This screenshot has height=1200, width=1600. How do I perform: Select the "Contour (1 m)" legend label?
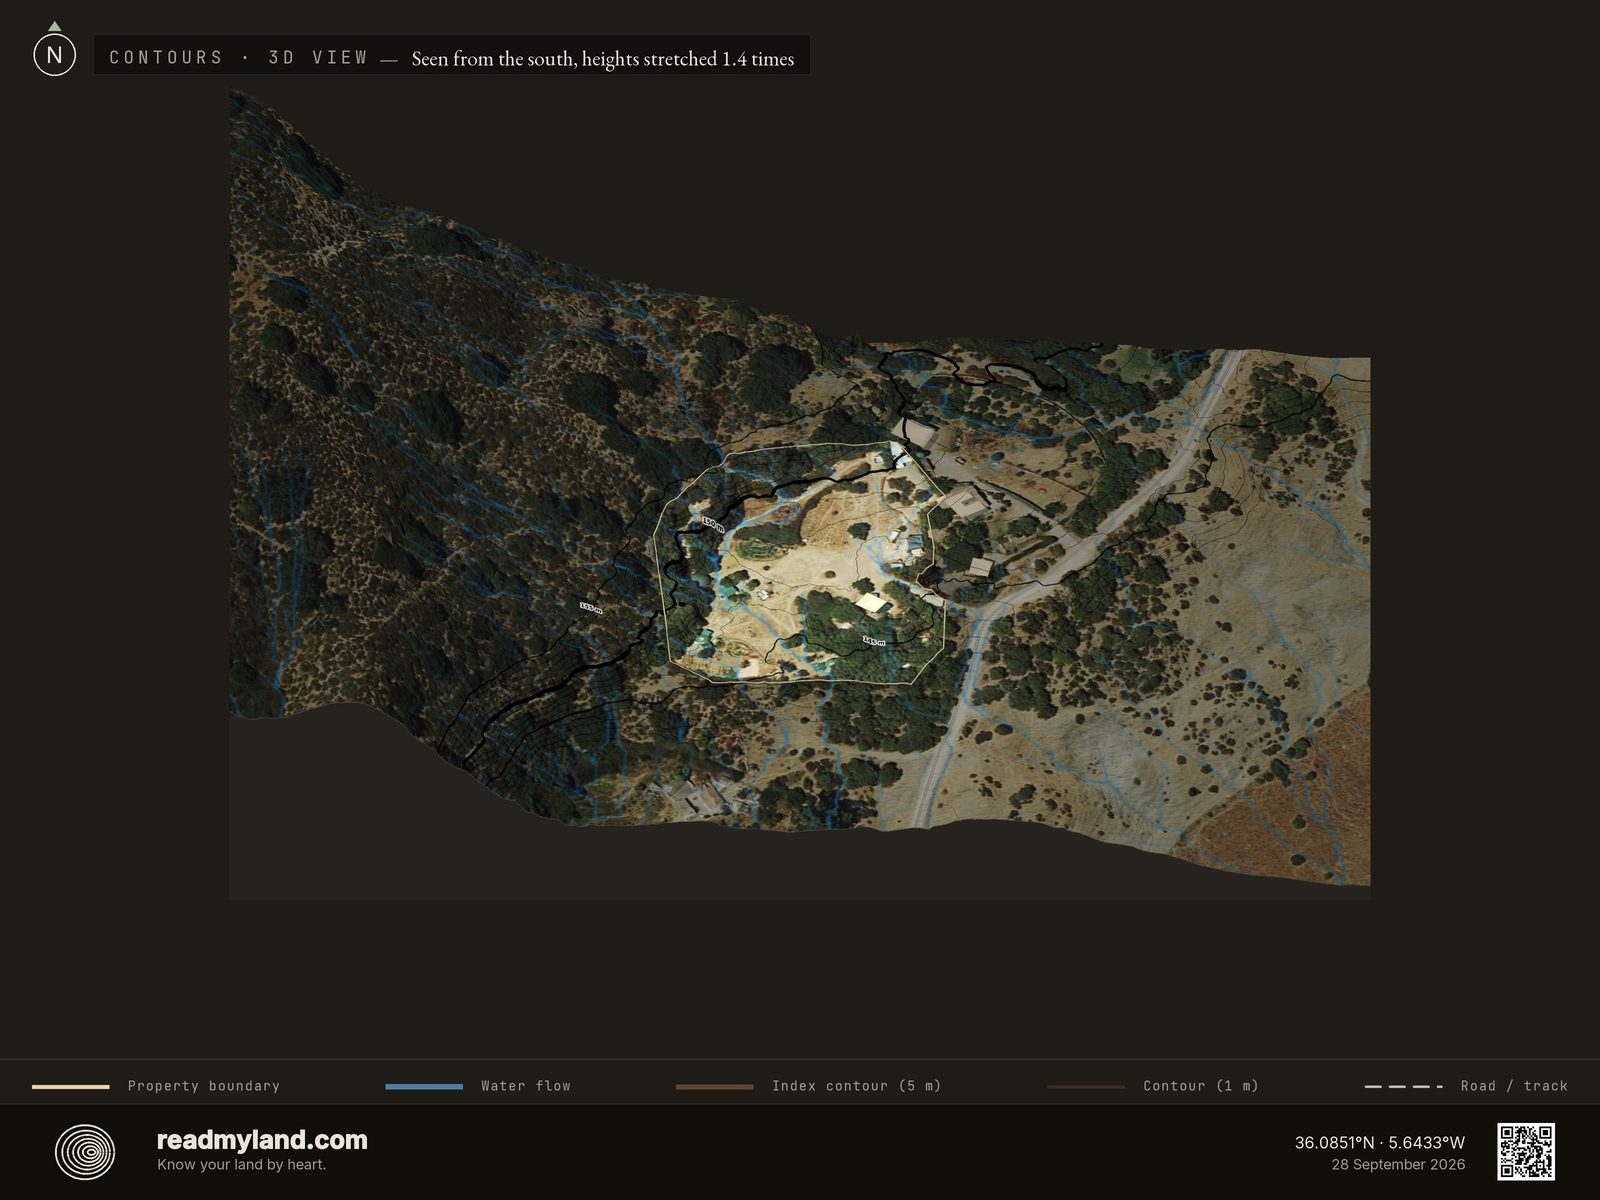(1201, 1086)
